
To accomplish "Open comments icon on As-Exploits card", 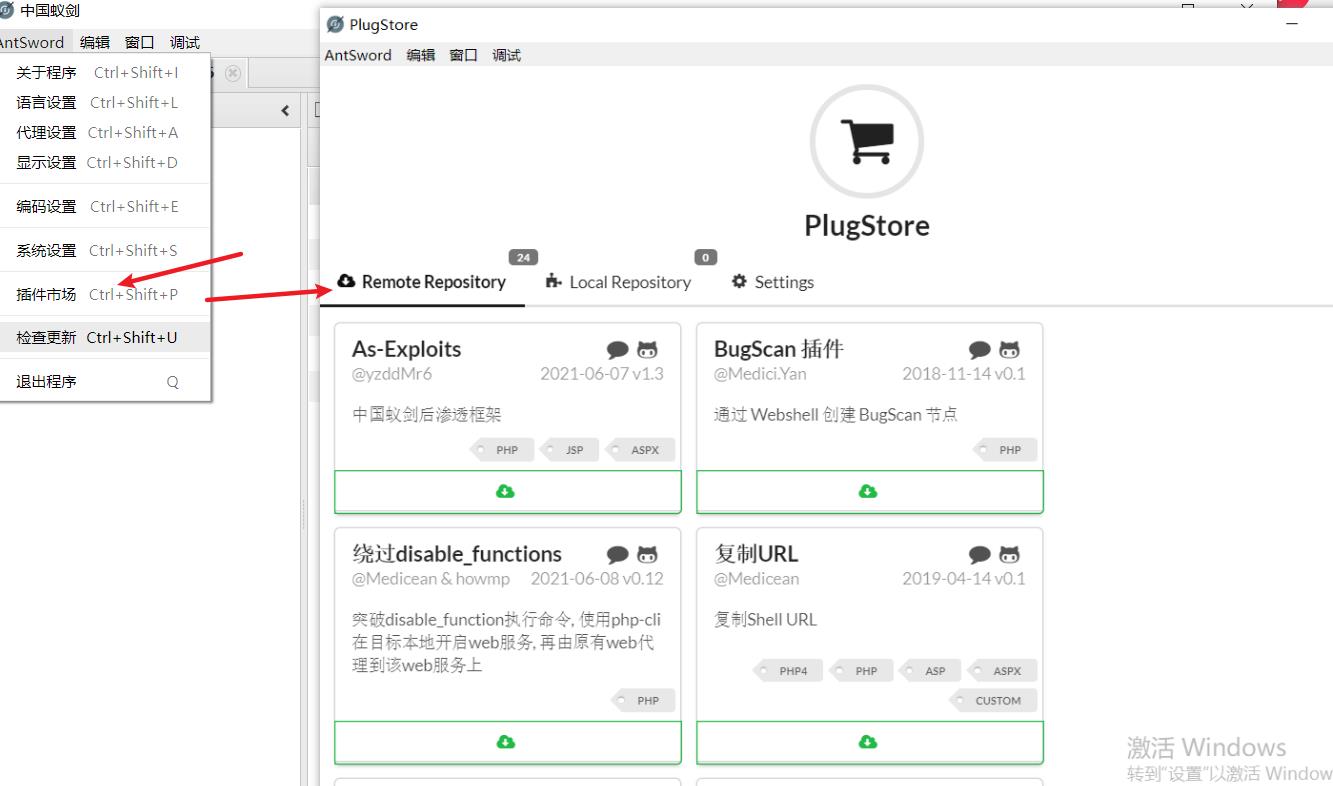I will tap(618, 350).
